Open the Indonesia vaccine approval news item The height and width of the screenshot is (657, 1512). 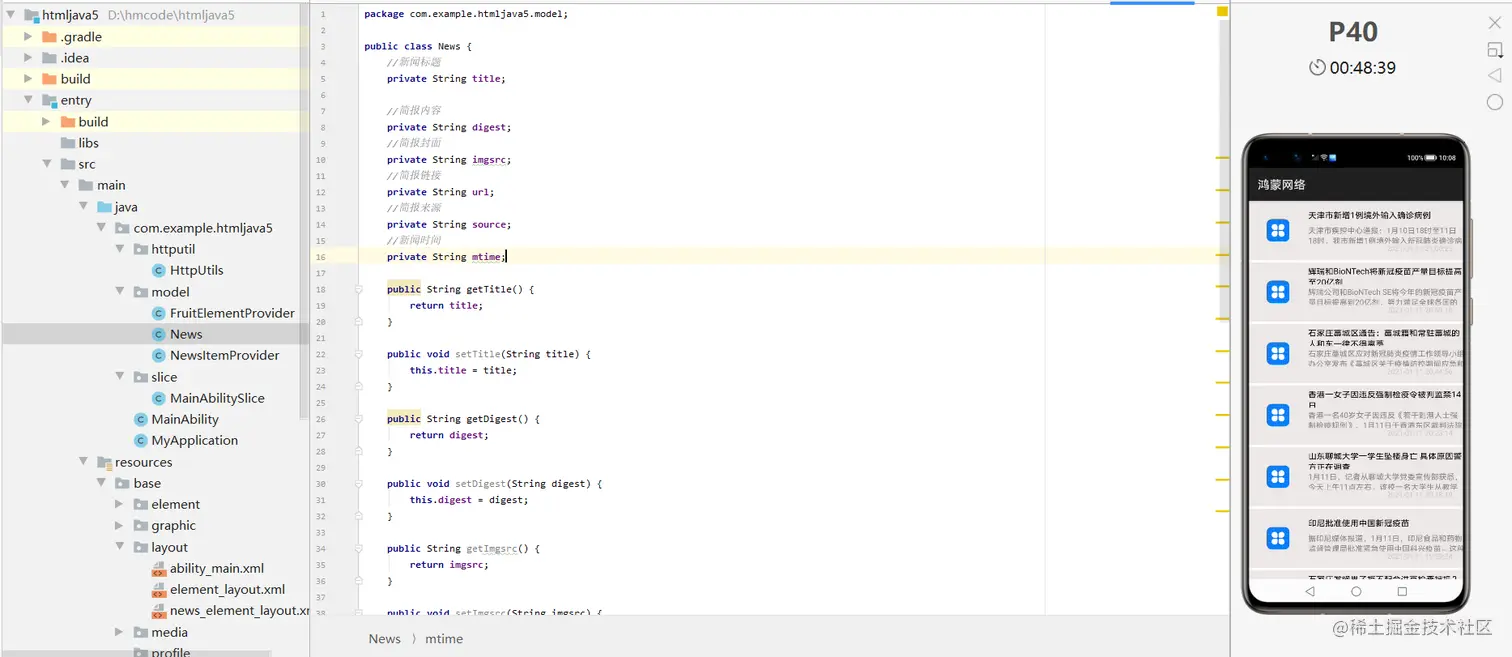[1356, 538]
